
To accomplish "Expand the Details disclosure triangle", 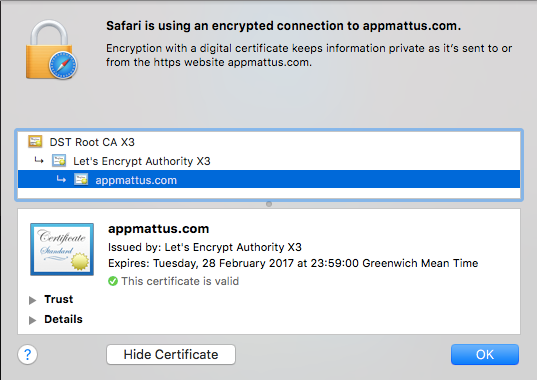I will [33, 320].
